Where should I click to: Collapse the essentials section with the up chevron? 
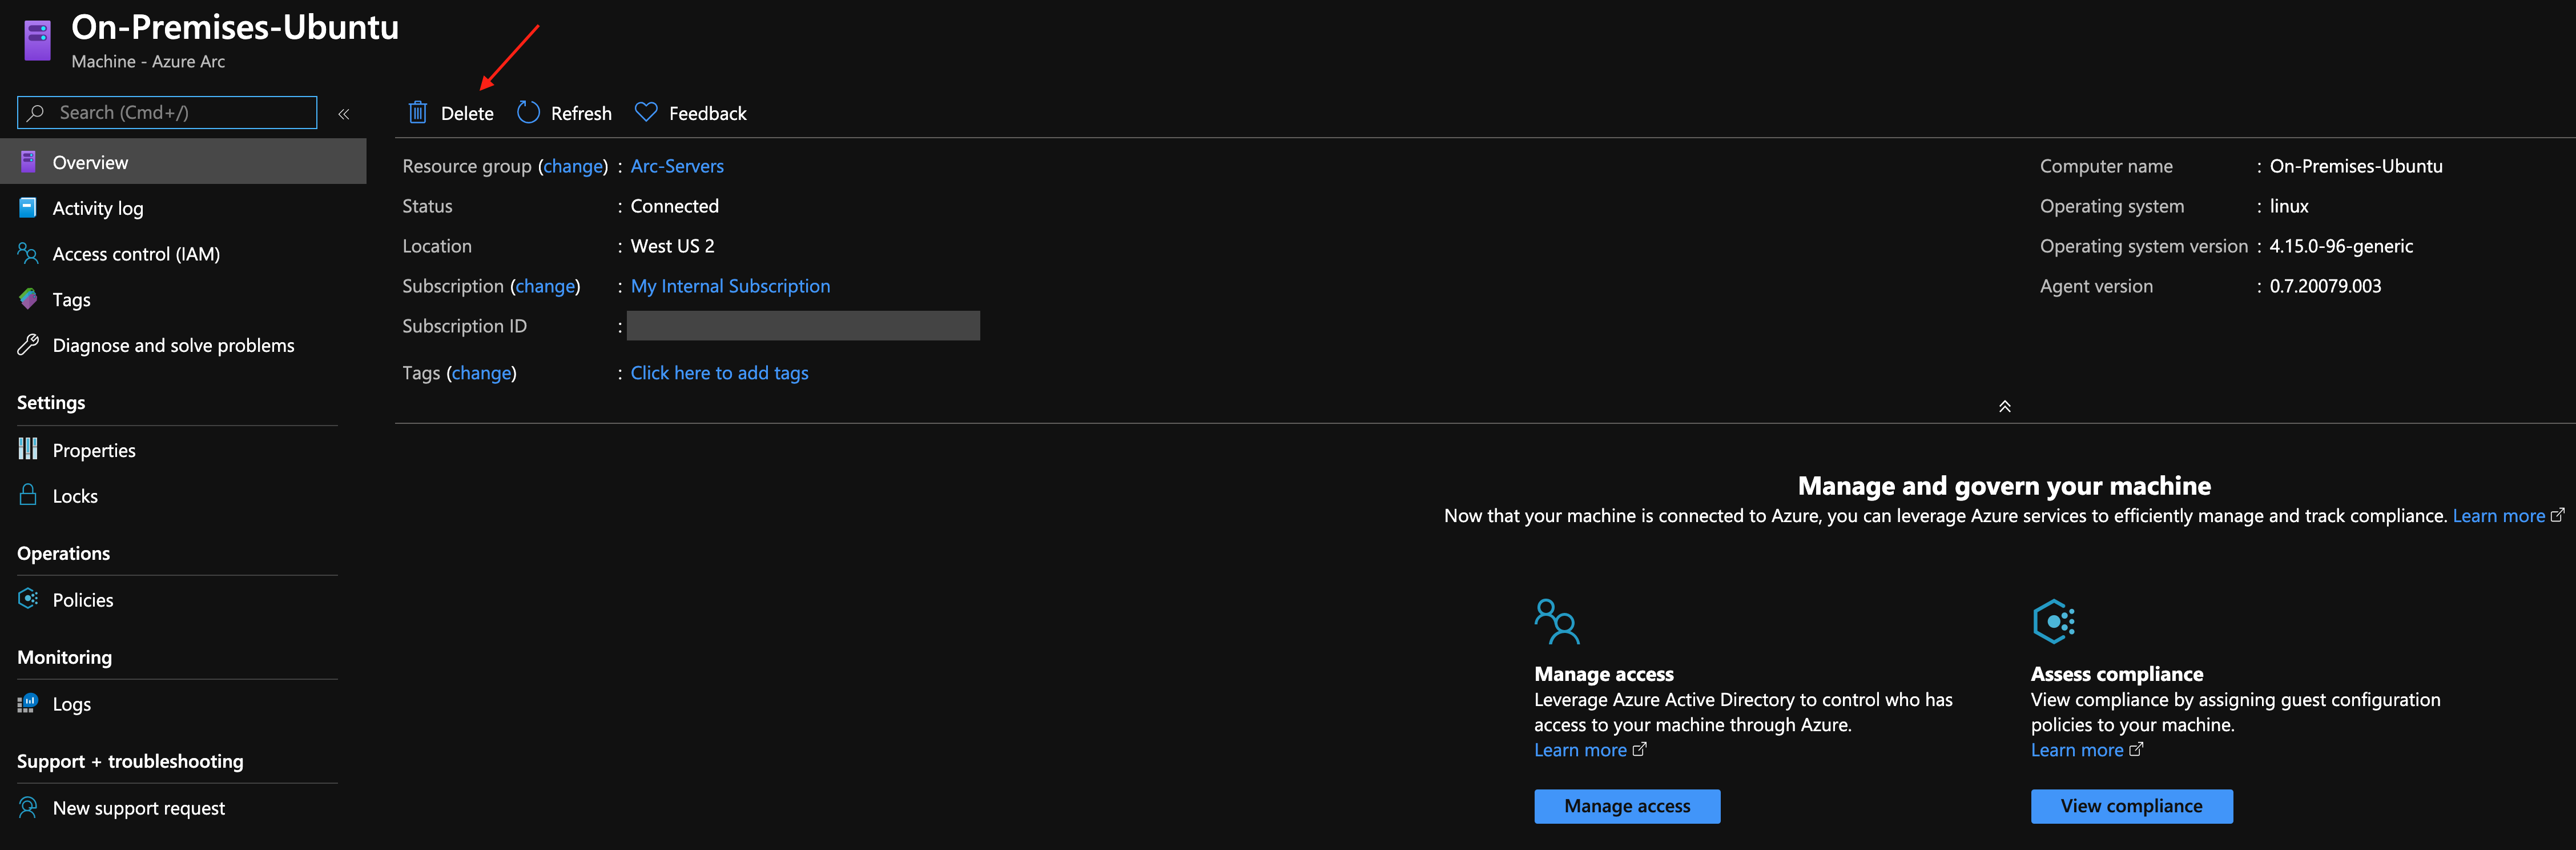point(2004,406)
